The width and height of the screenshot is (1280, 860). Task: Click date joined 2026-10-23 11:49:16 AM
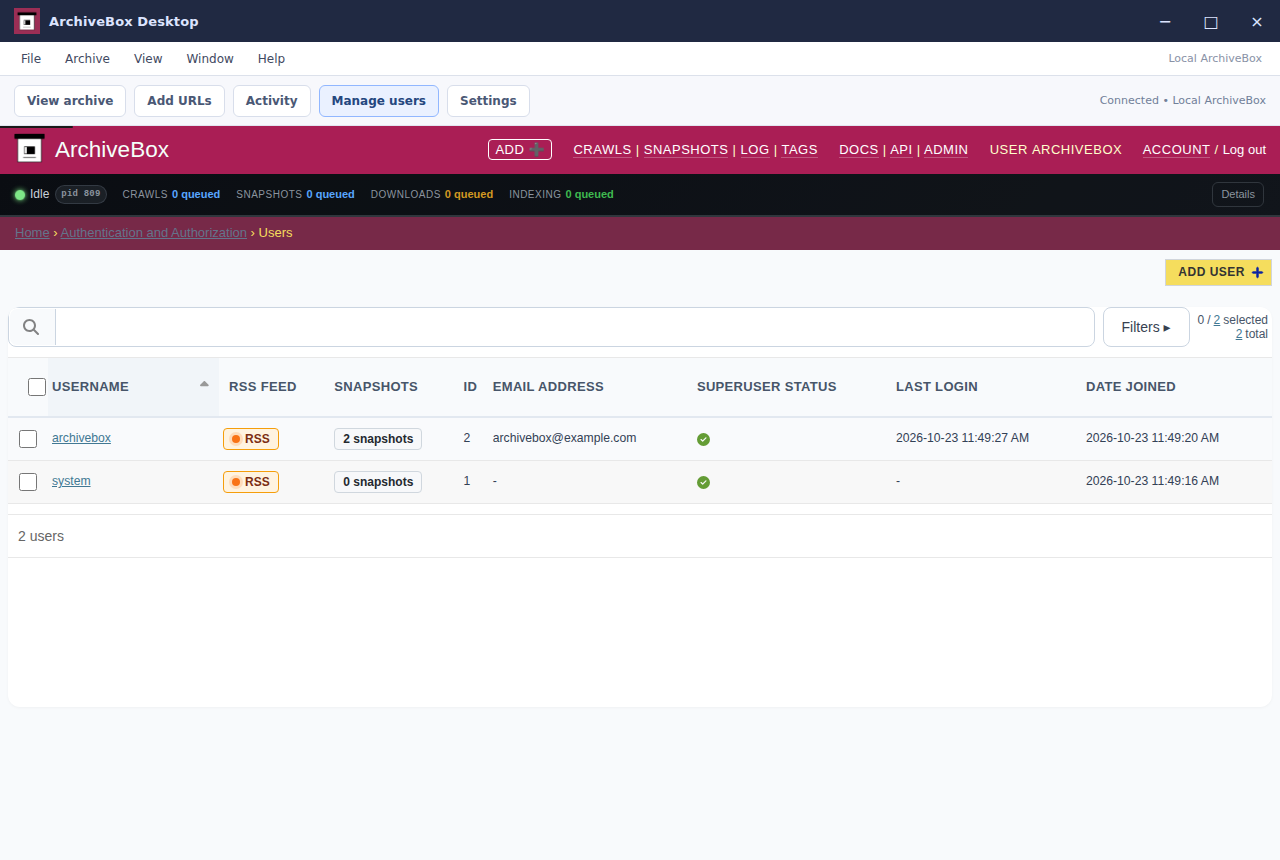point(1152,481)
